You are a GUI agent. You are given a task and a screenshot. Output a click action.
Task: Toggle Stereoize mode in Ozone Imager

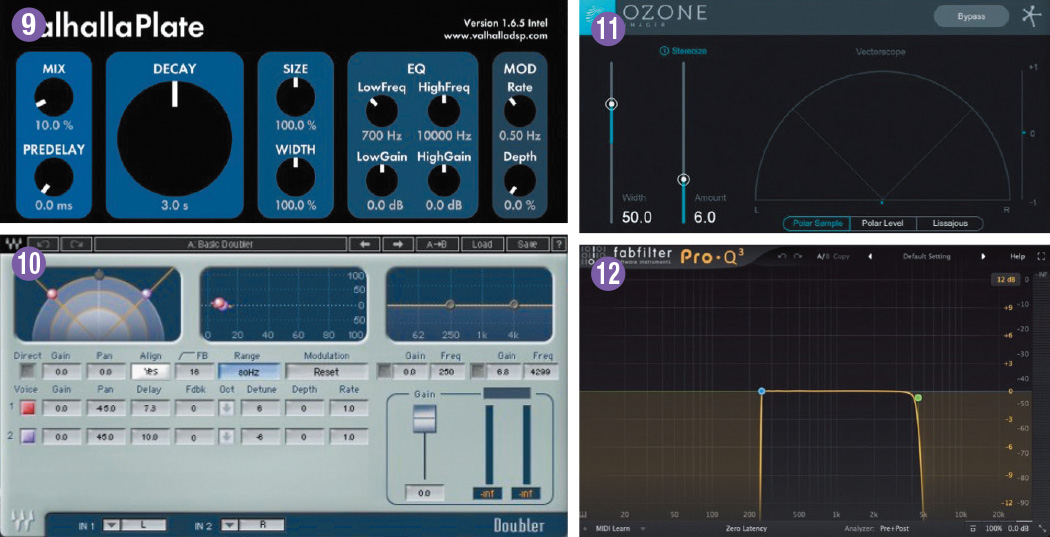688,50
